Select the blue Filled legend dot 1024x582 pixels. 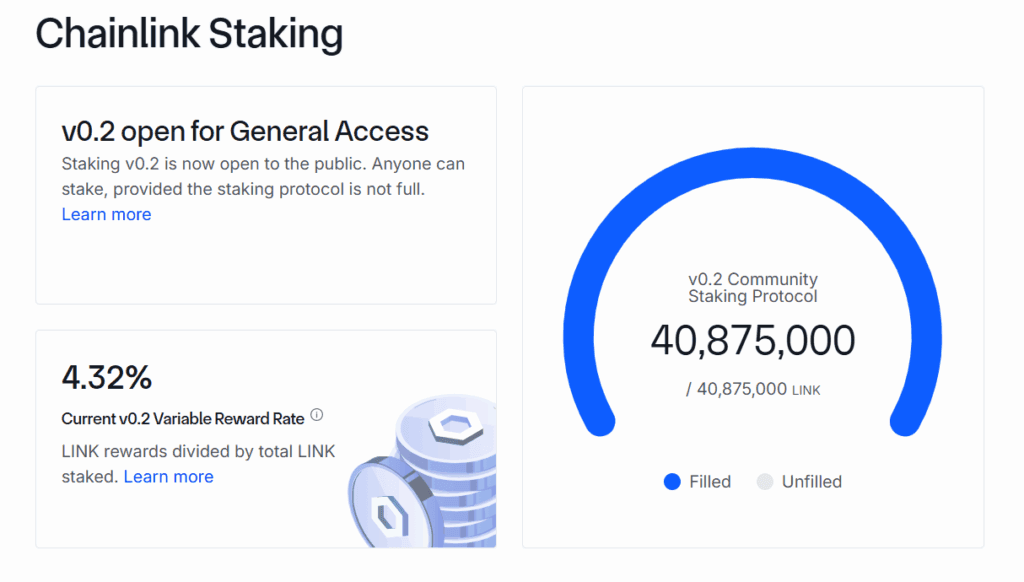click(671, 481)
